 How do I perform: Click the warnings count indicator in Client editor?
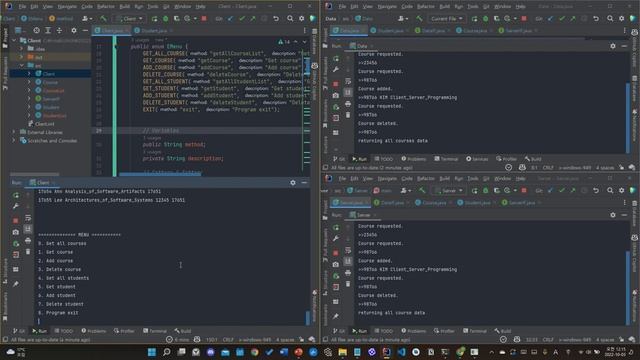click(x=284, y=42)
